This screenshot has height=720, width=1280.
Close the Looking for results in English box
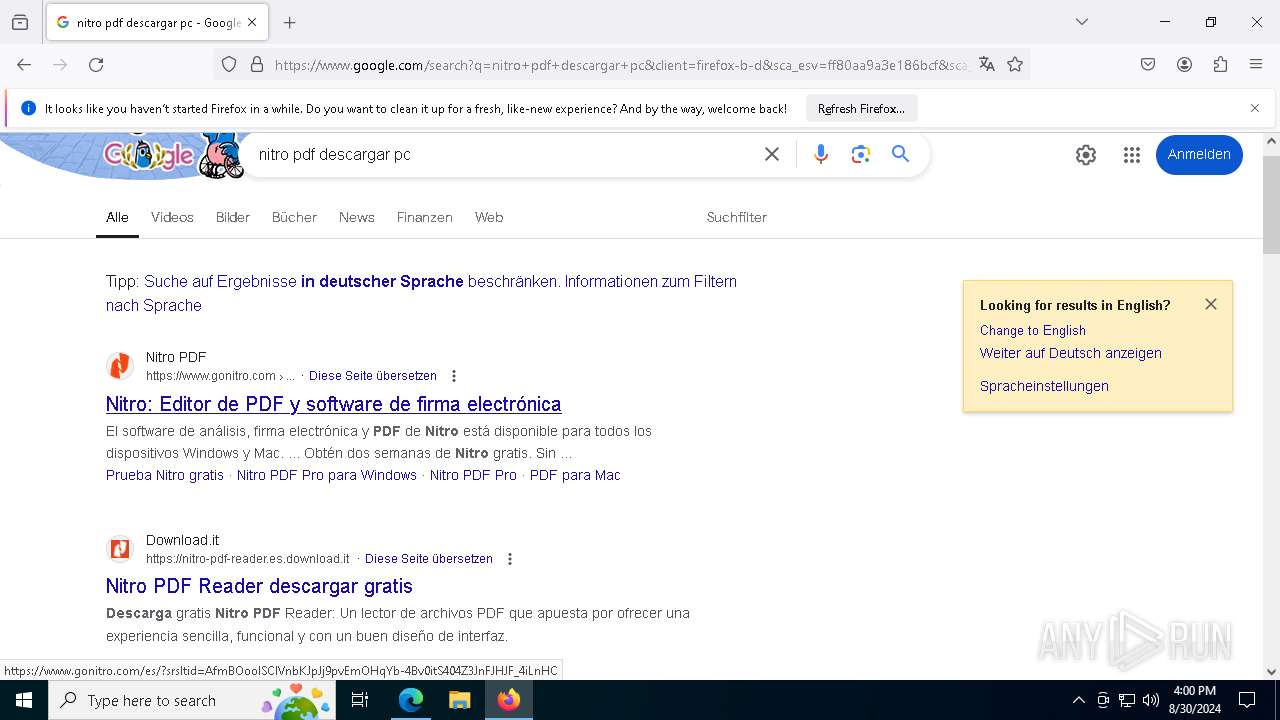(1211, 304)
